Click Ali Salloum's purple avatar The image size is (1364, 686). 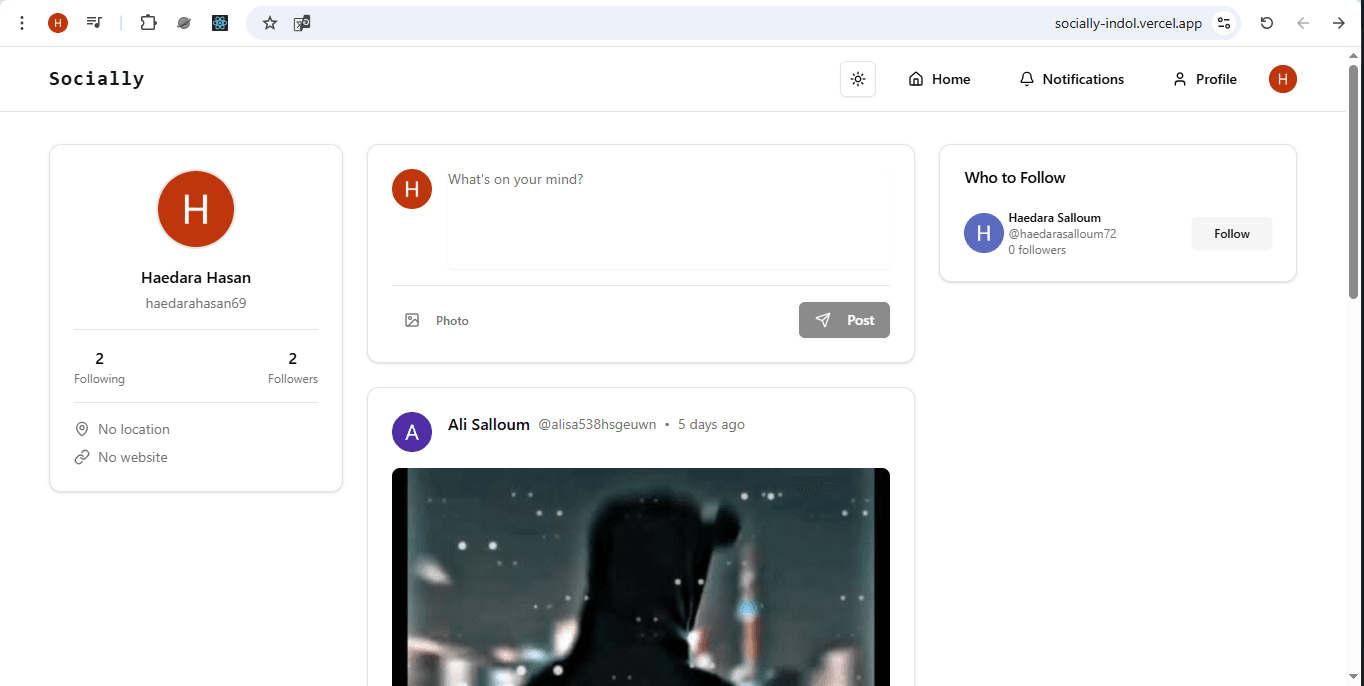tap(412, 432)
